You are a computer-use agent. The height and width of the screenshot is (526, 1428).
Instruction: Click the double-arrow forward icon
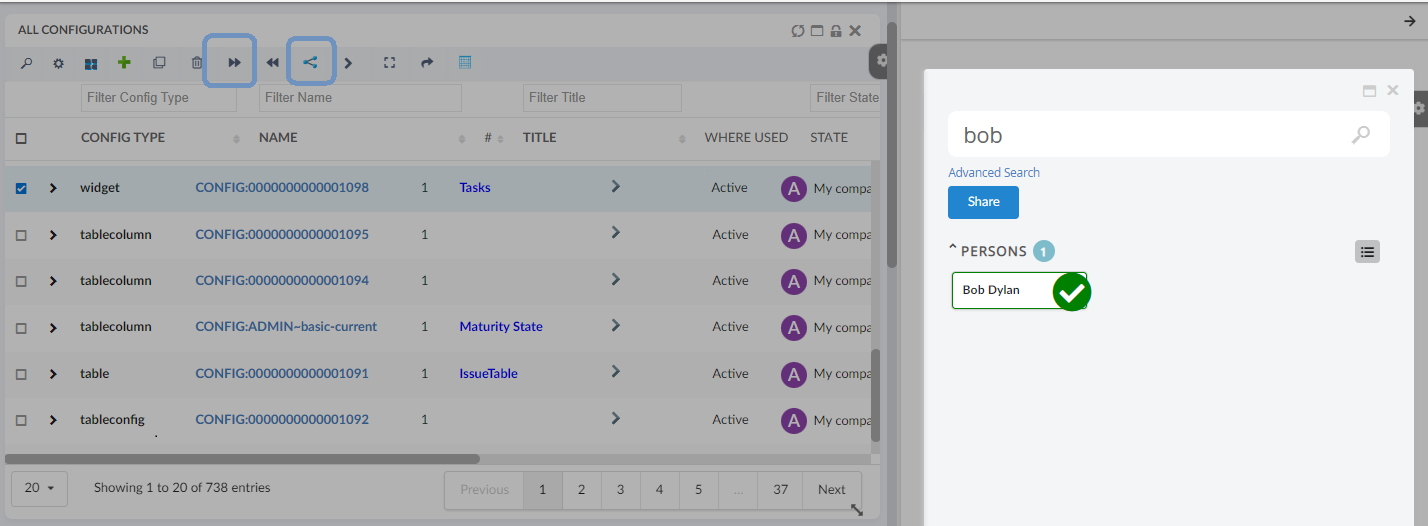click(234, 62)
